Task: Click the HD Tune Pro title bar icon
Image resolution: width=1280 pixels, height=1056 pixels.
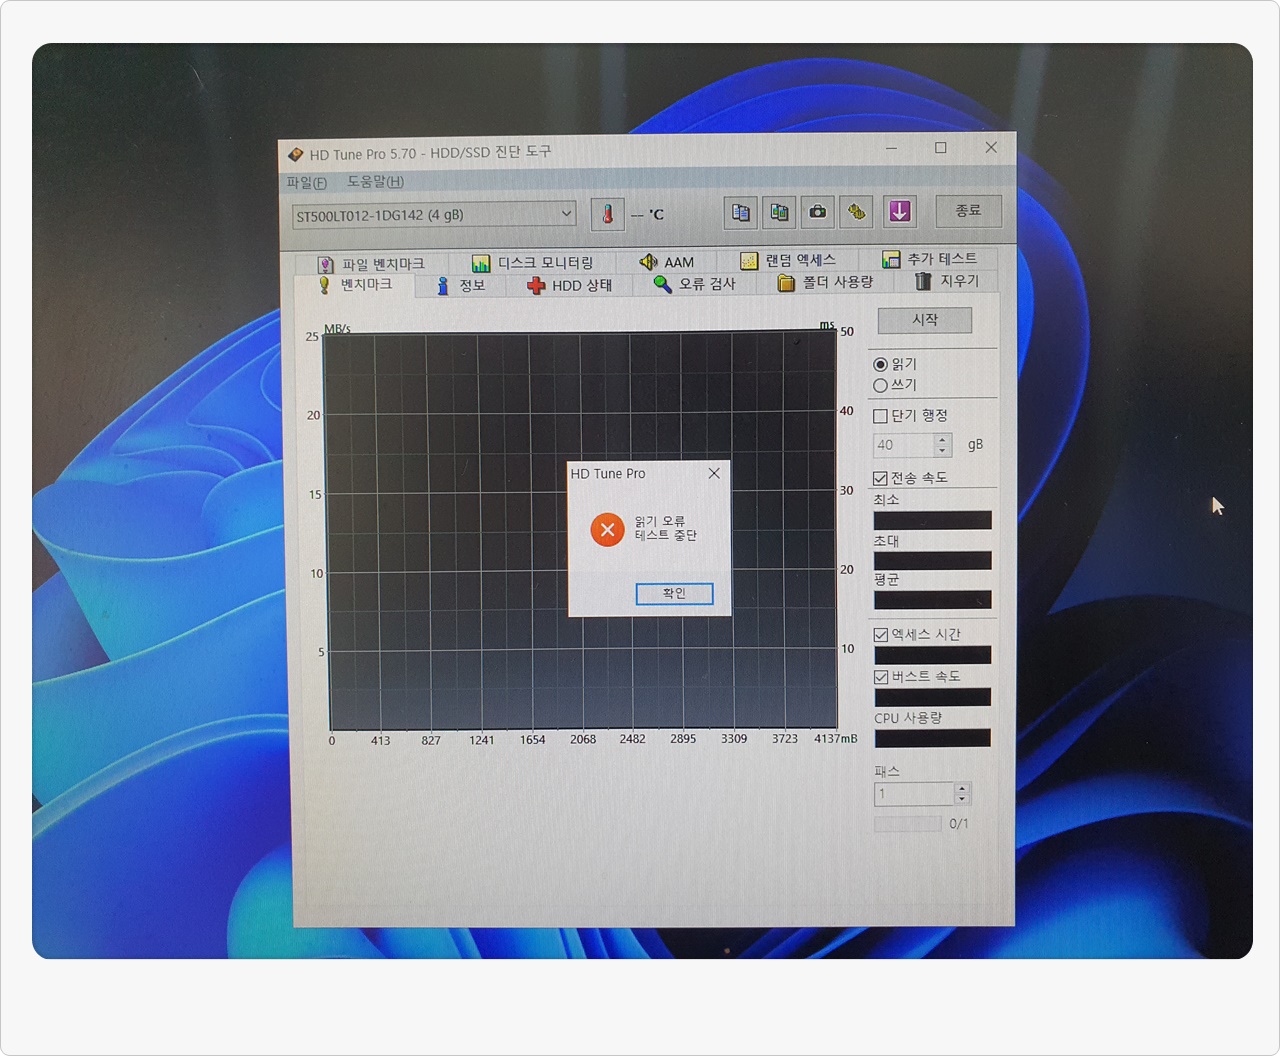Action: click(296, 155)
